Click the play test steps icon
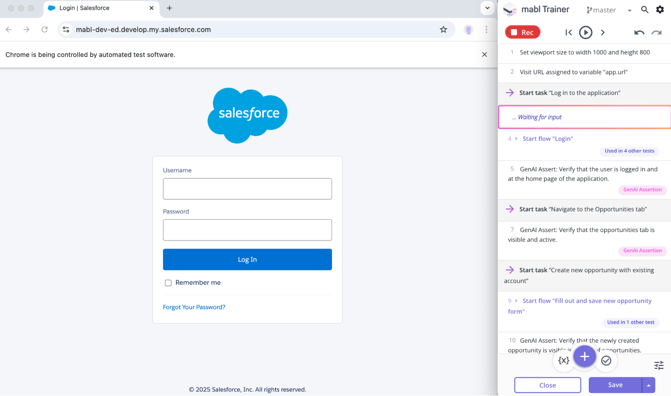This screenshot has height=396, width=671. click(585, 33)
